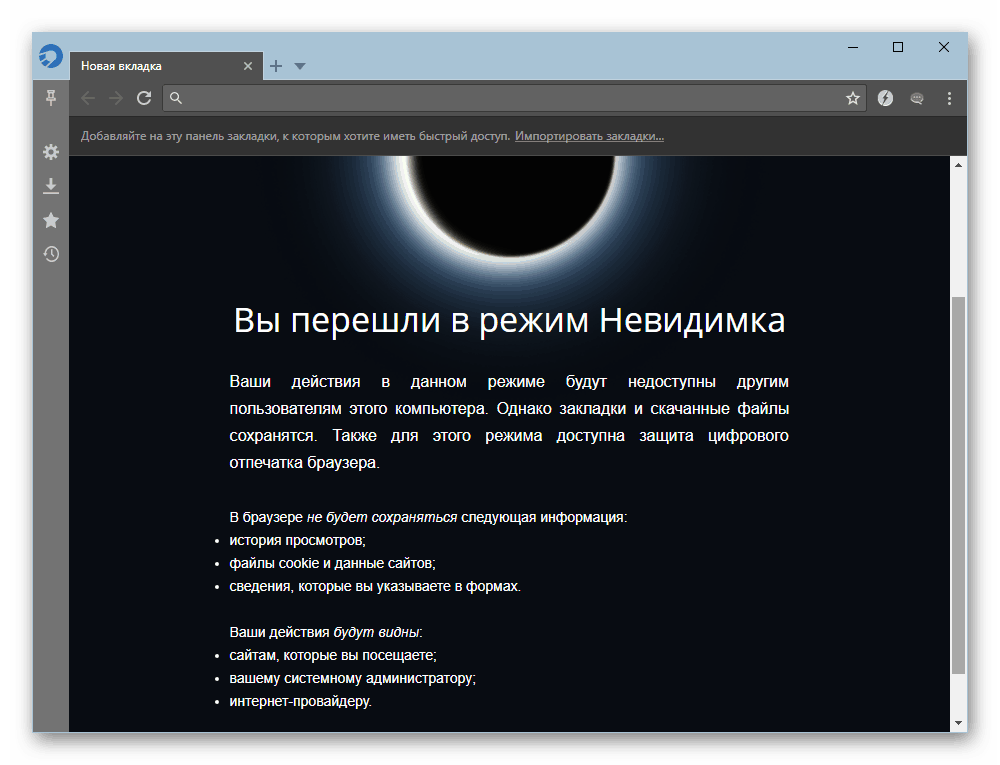Click the "Импортировать закладки..." link
The width and height of the screenshot is (1000, 765).
(x=589, y=136)
